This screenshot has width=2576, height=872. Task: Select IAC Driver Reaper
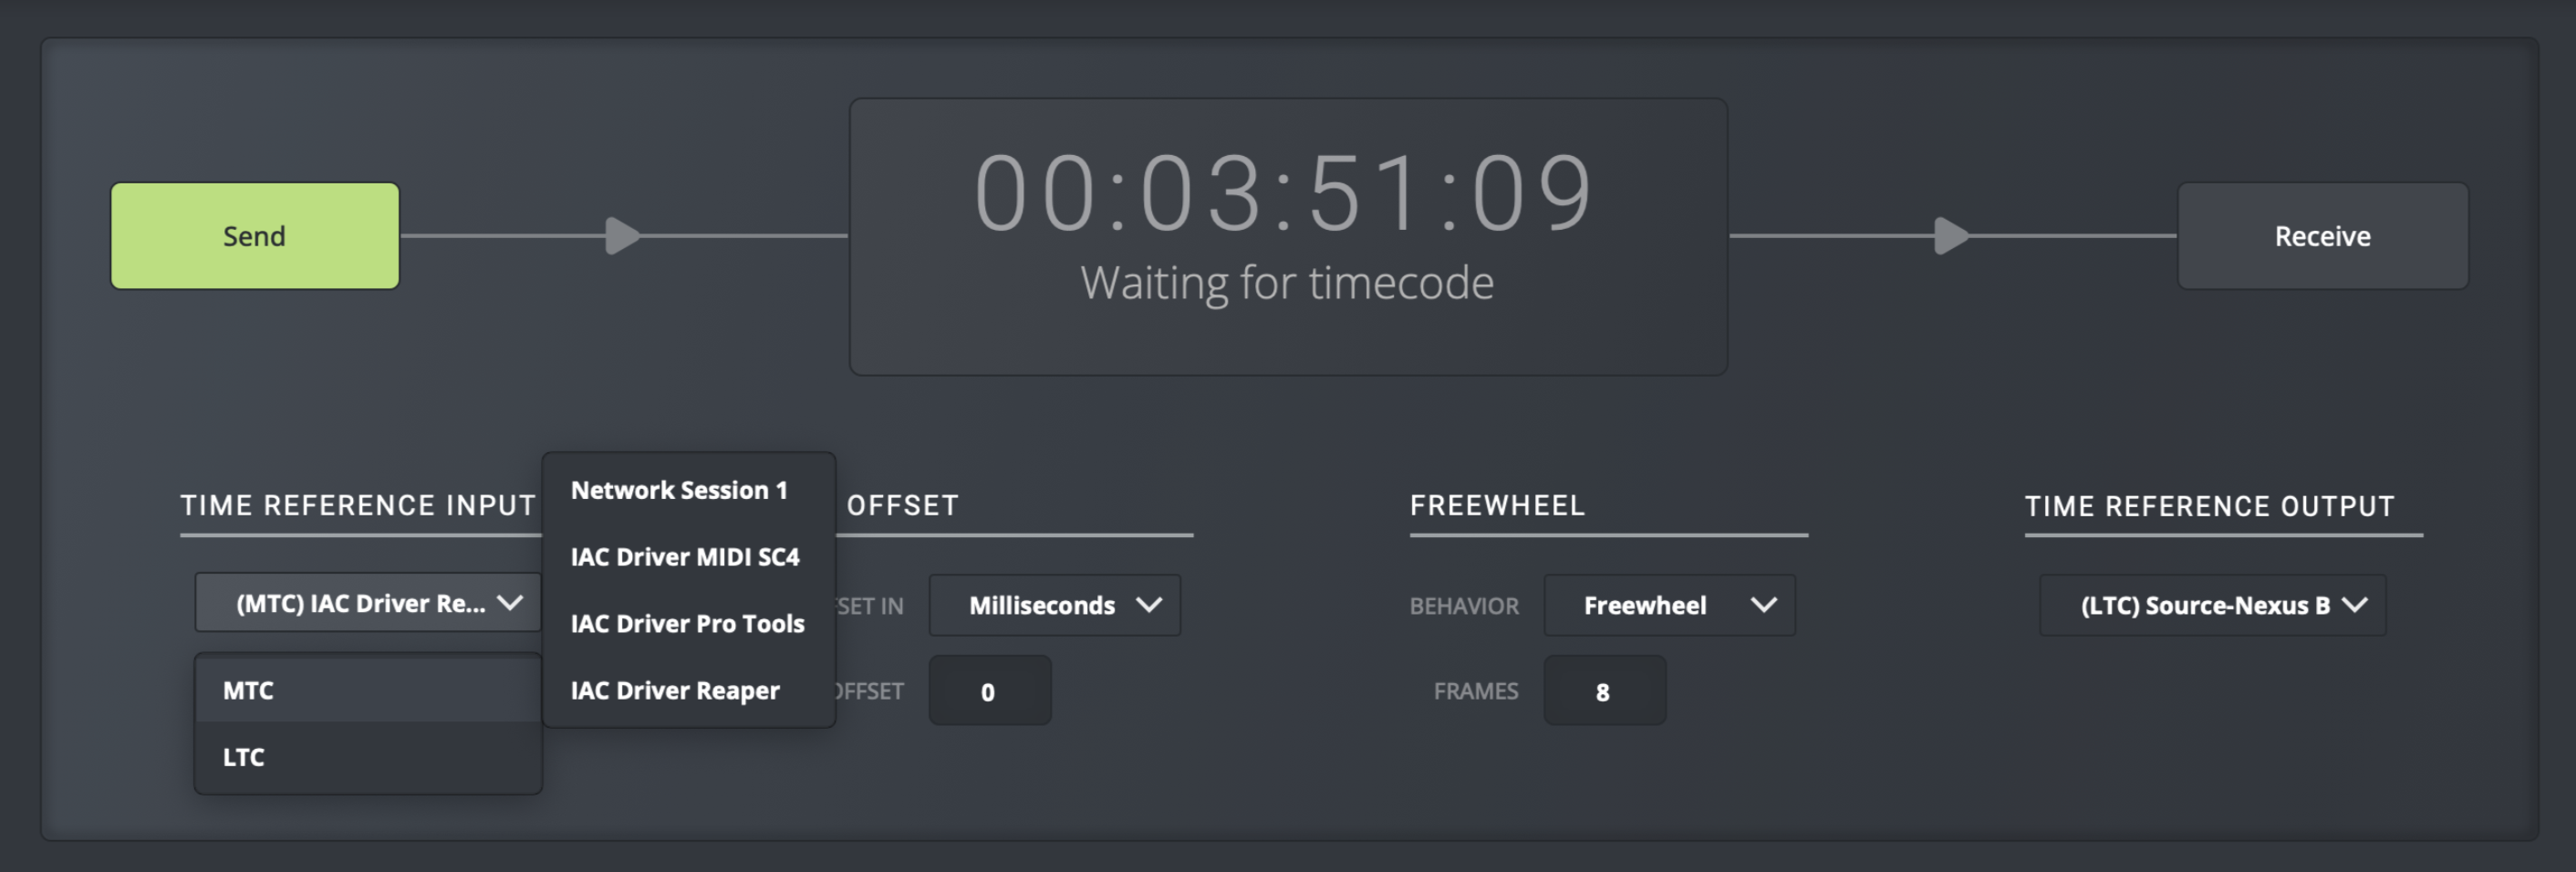676,691
